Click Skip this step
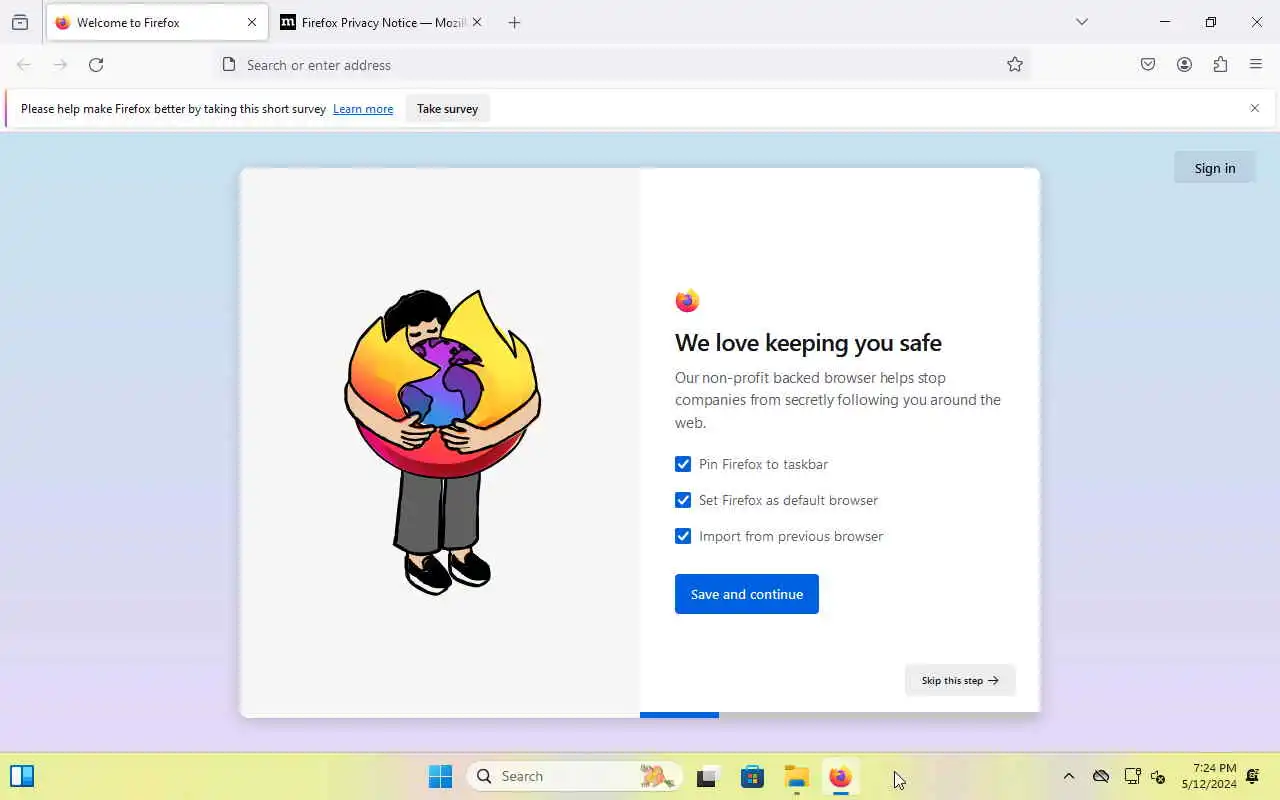Screen dimensions: 1280x800 tap(960, 680)
